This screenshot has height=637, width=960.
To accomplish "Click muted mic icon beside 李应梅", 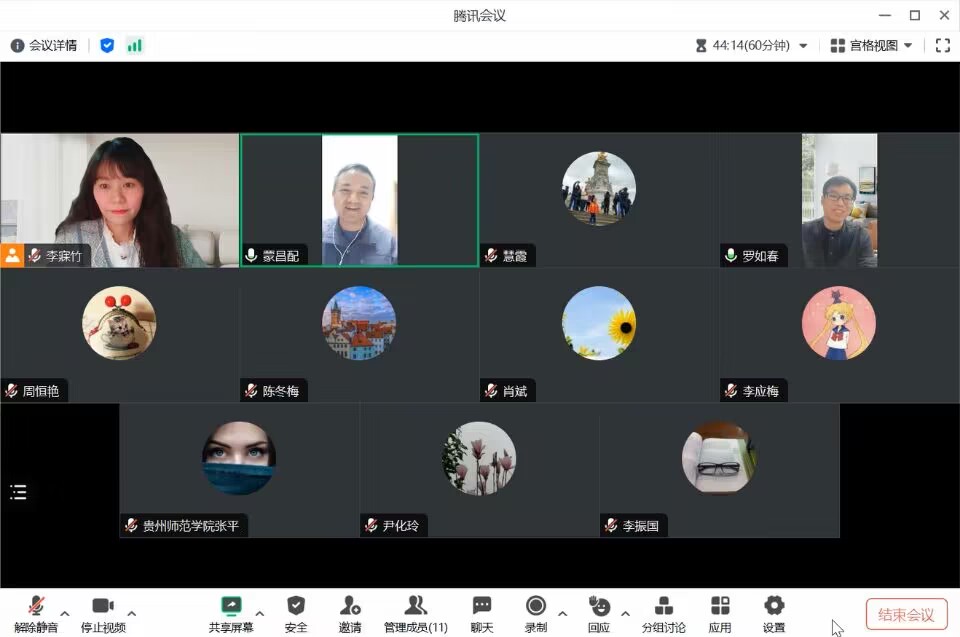I will (x=731, y=391).
